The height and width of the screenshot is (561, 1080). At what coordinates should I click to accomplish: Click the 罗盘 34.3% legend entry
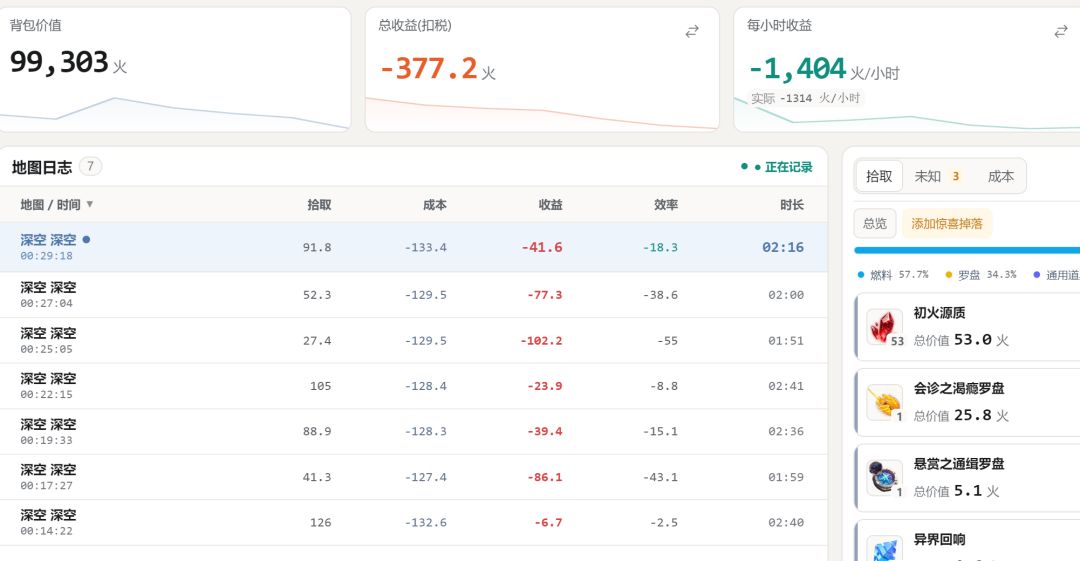[980, 275]
